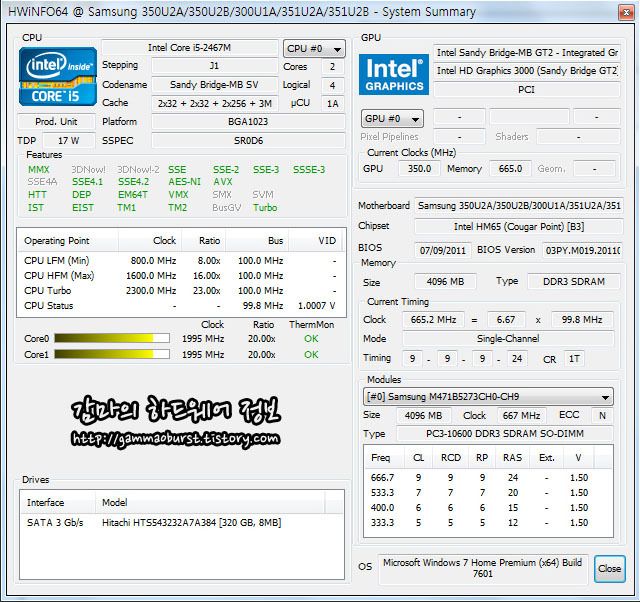This screenshot has height=602, width=640.
Task: Click the module clock 667 MHz field
Action: pos(521,415)
